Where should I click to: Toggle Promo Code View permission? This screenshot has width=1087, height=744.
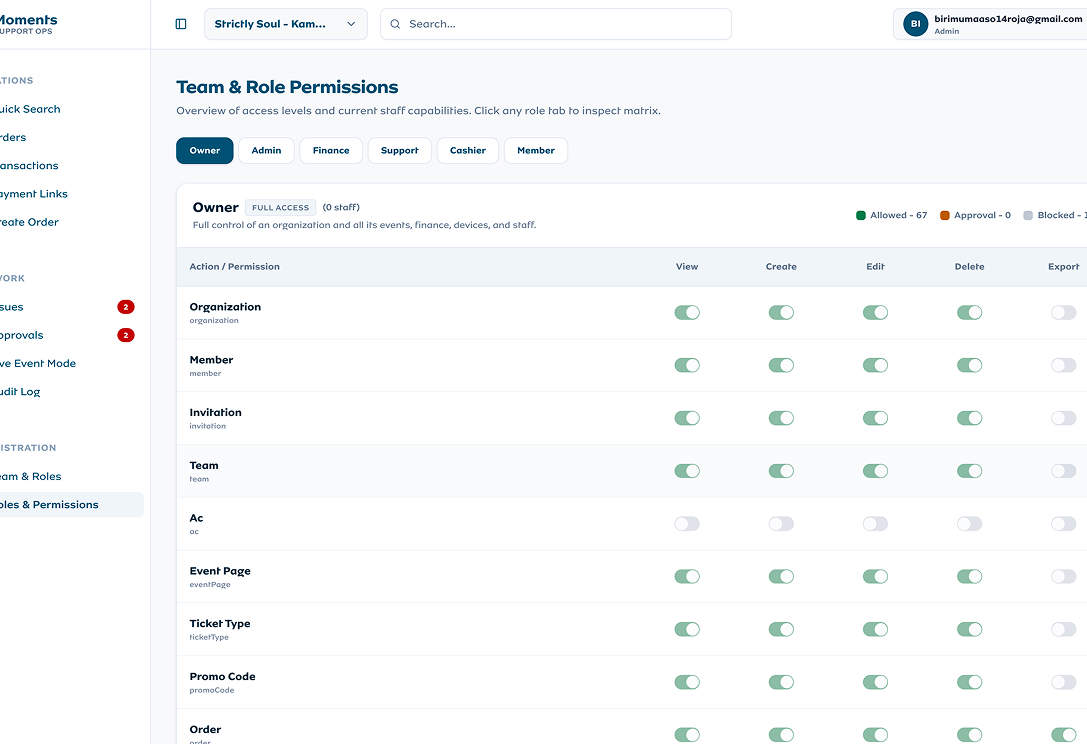pyautogui.click(x=687, y=682)
